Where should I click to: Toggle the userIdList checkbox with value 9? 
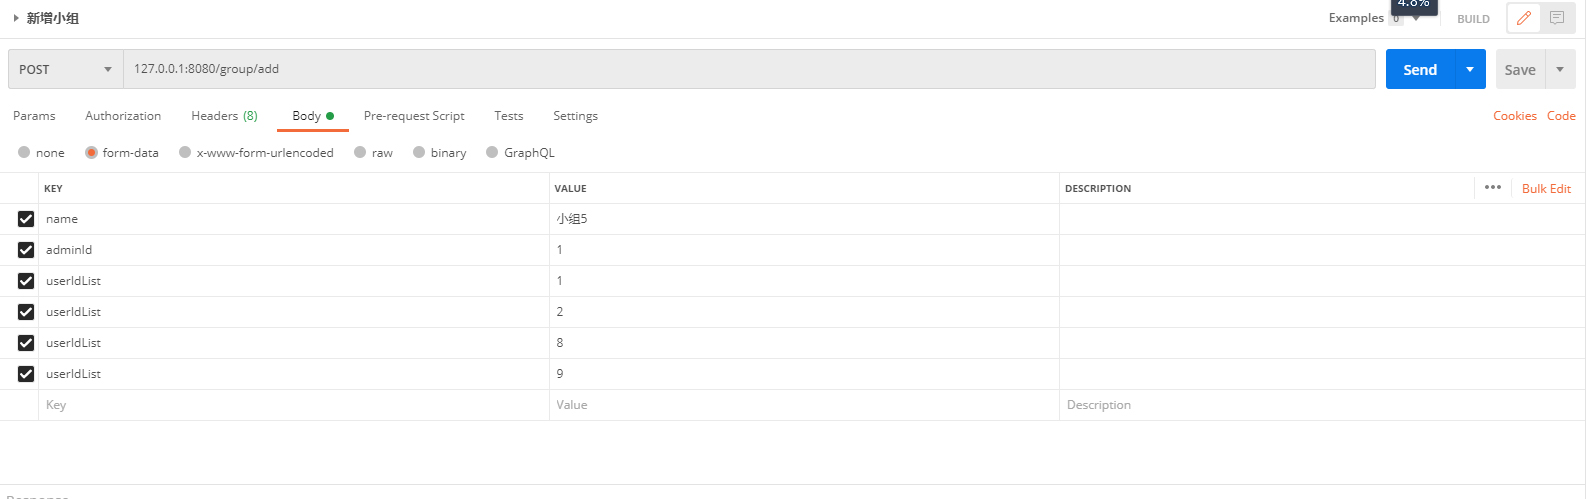(x=26, y=374)
